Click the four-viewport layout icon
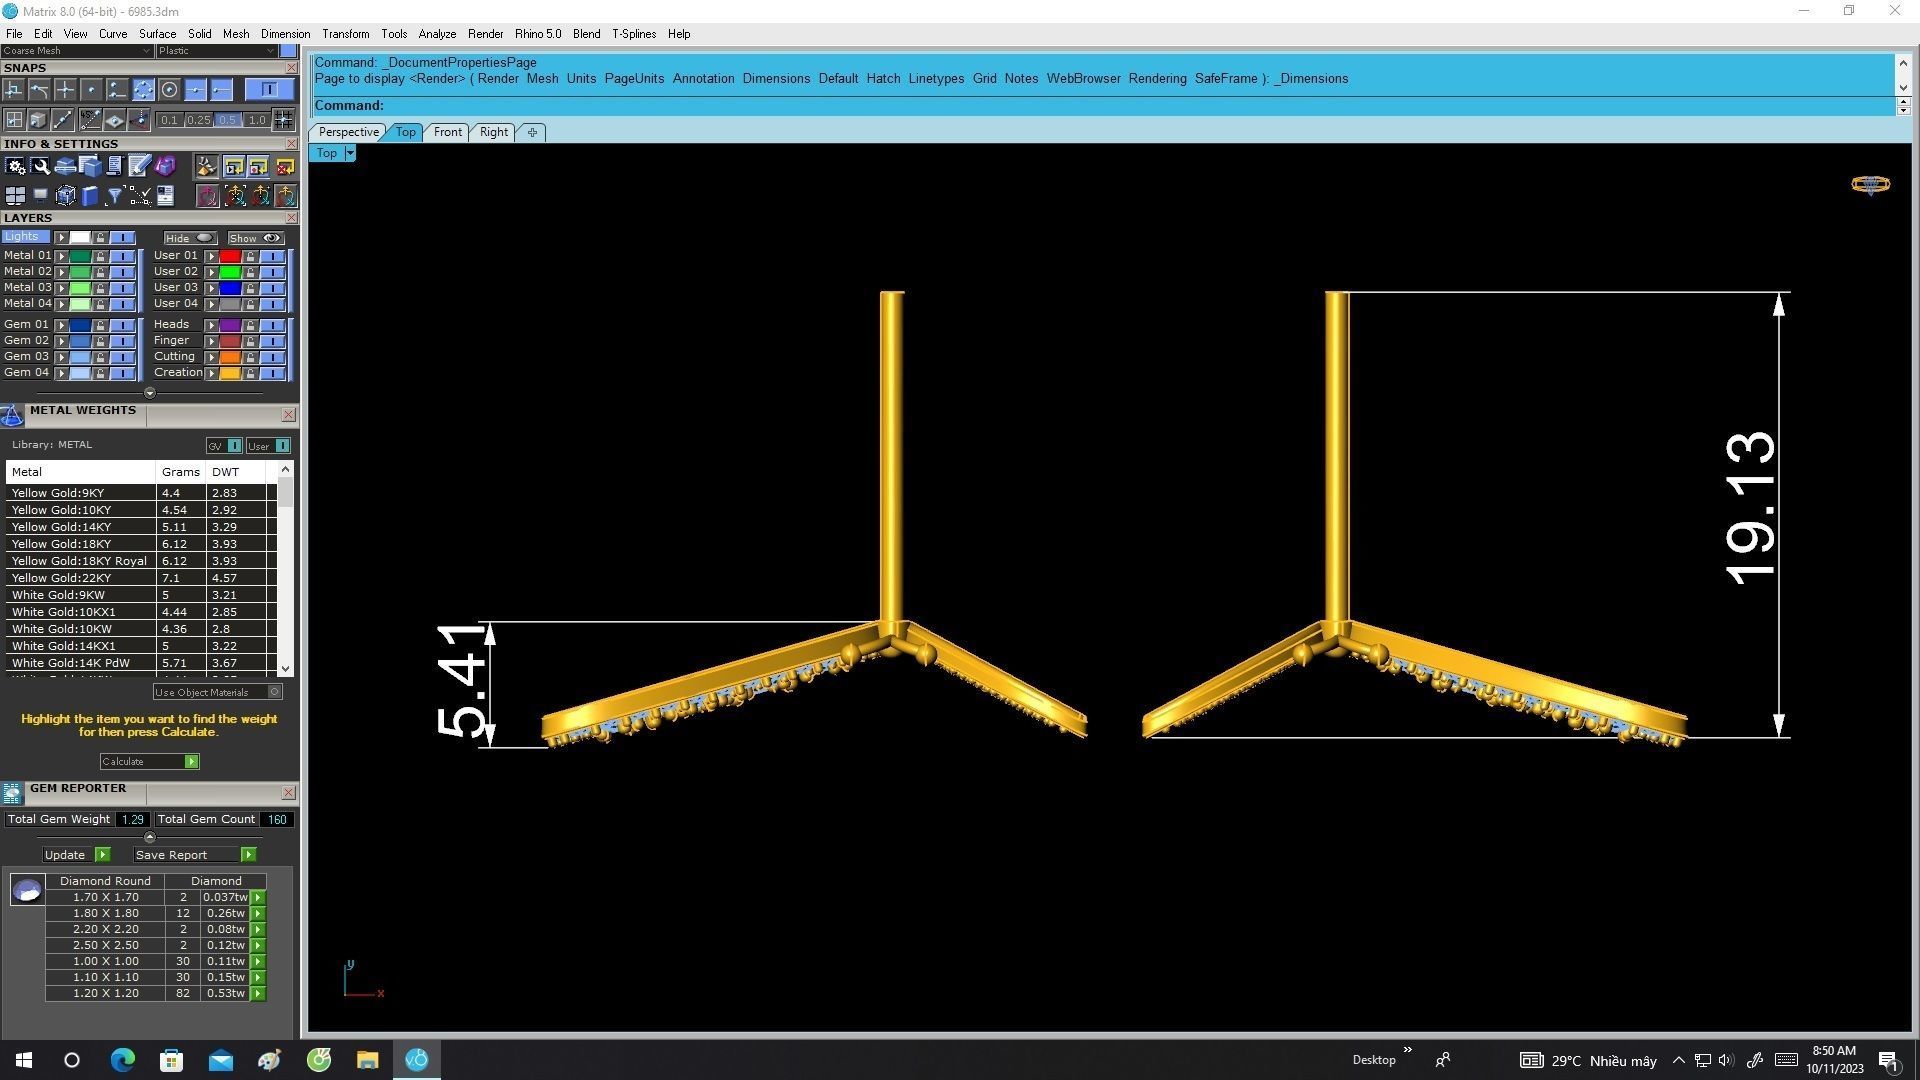 (15, 196)
